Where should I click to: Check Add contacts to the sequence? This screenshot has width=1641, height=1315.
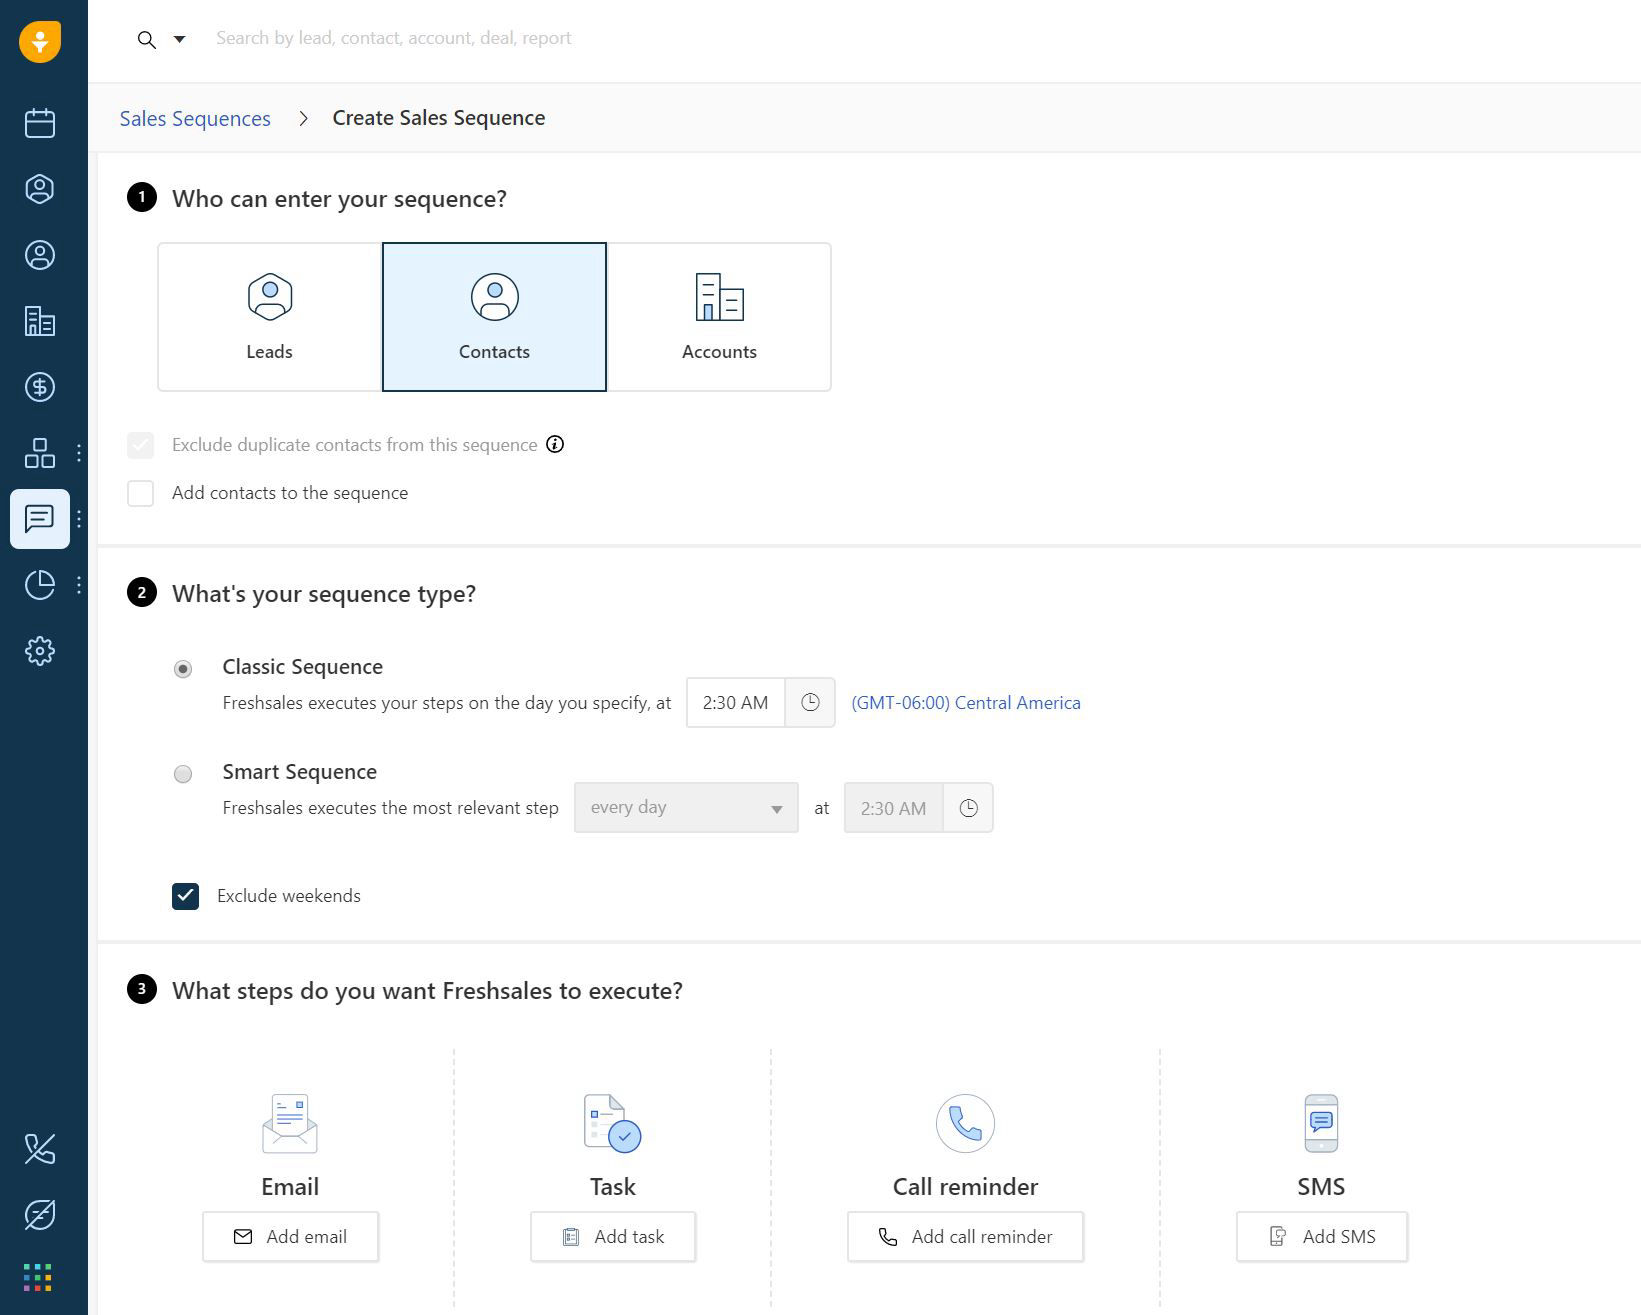point(141,493)
